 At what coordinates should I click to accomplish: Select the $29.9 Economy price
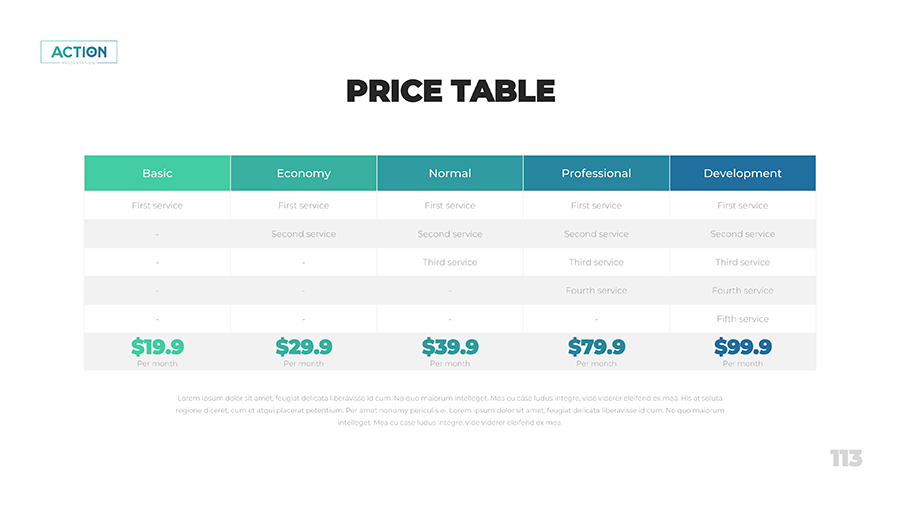click(x=303, y=347)
